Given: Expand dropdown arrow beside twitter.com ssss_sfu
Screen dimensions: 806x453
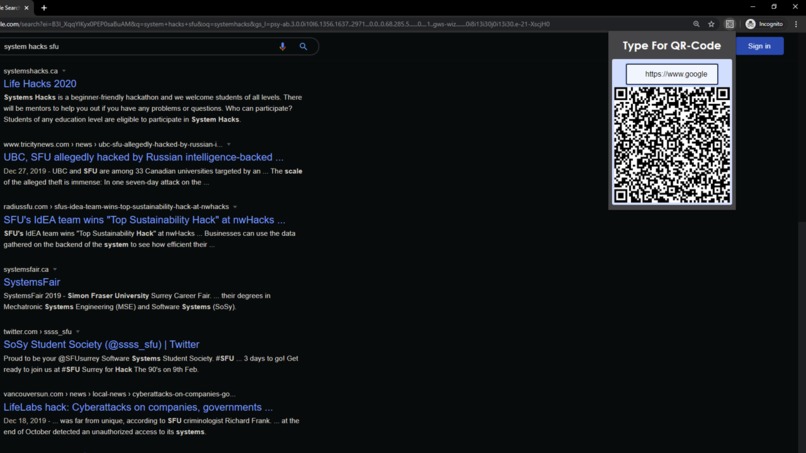Looking at the screenshot, I should tap(78, 332).
